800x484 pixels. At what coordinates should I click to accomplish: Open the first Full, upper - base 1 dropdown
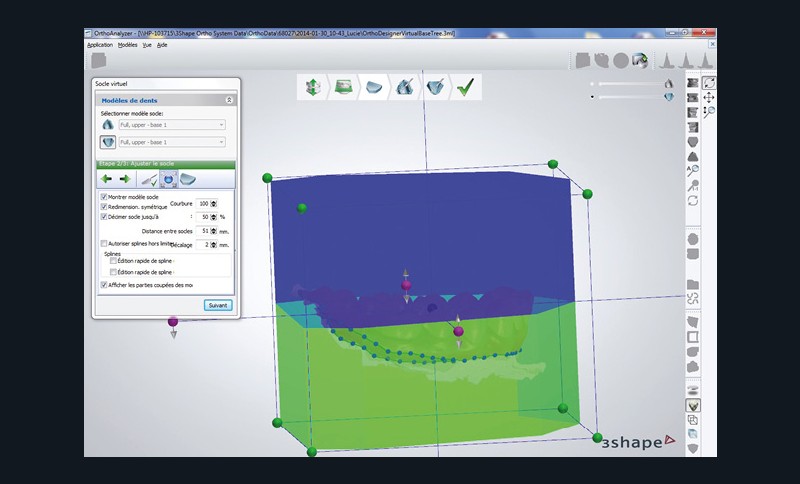tap(172, 124)
